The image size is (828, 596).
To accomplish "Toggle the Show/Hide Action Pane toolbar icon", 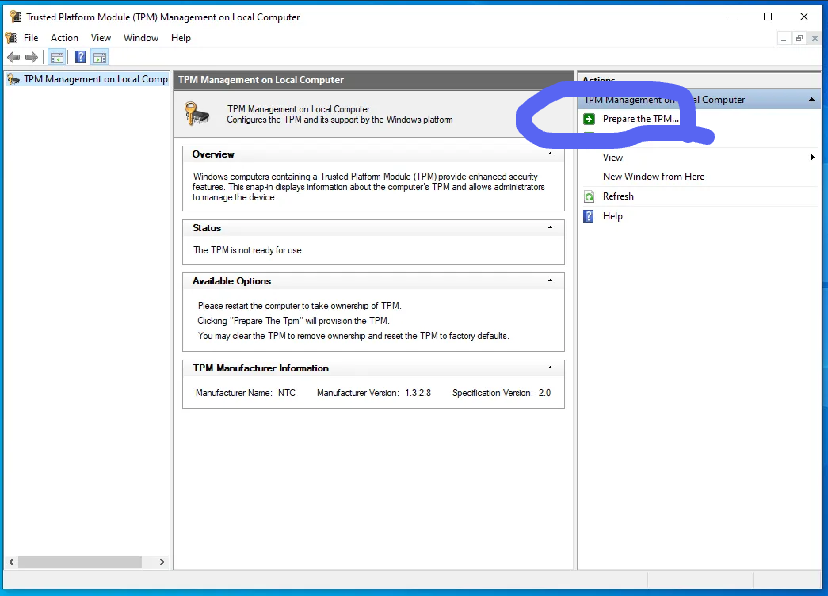I will (x=99, y=57).
